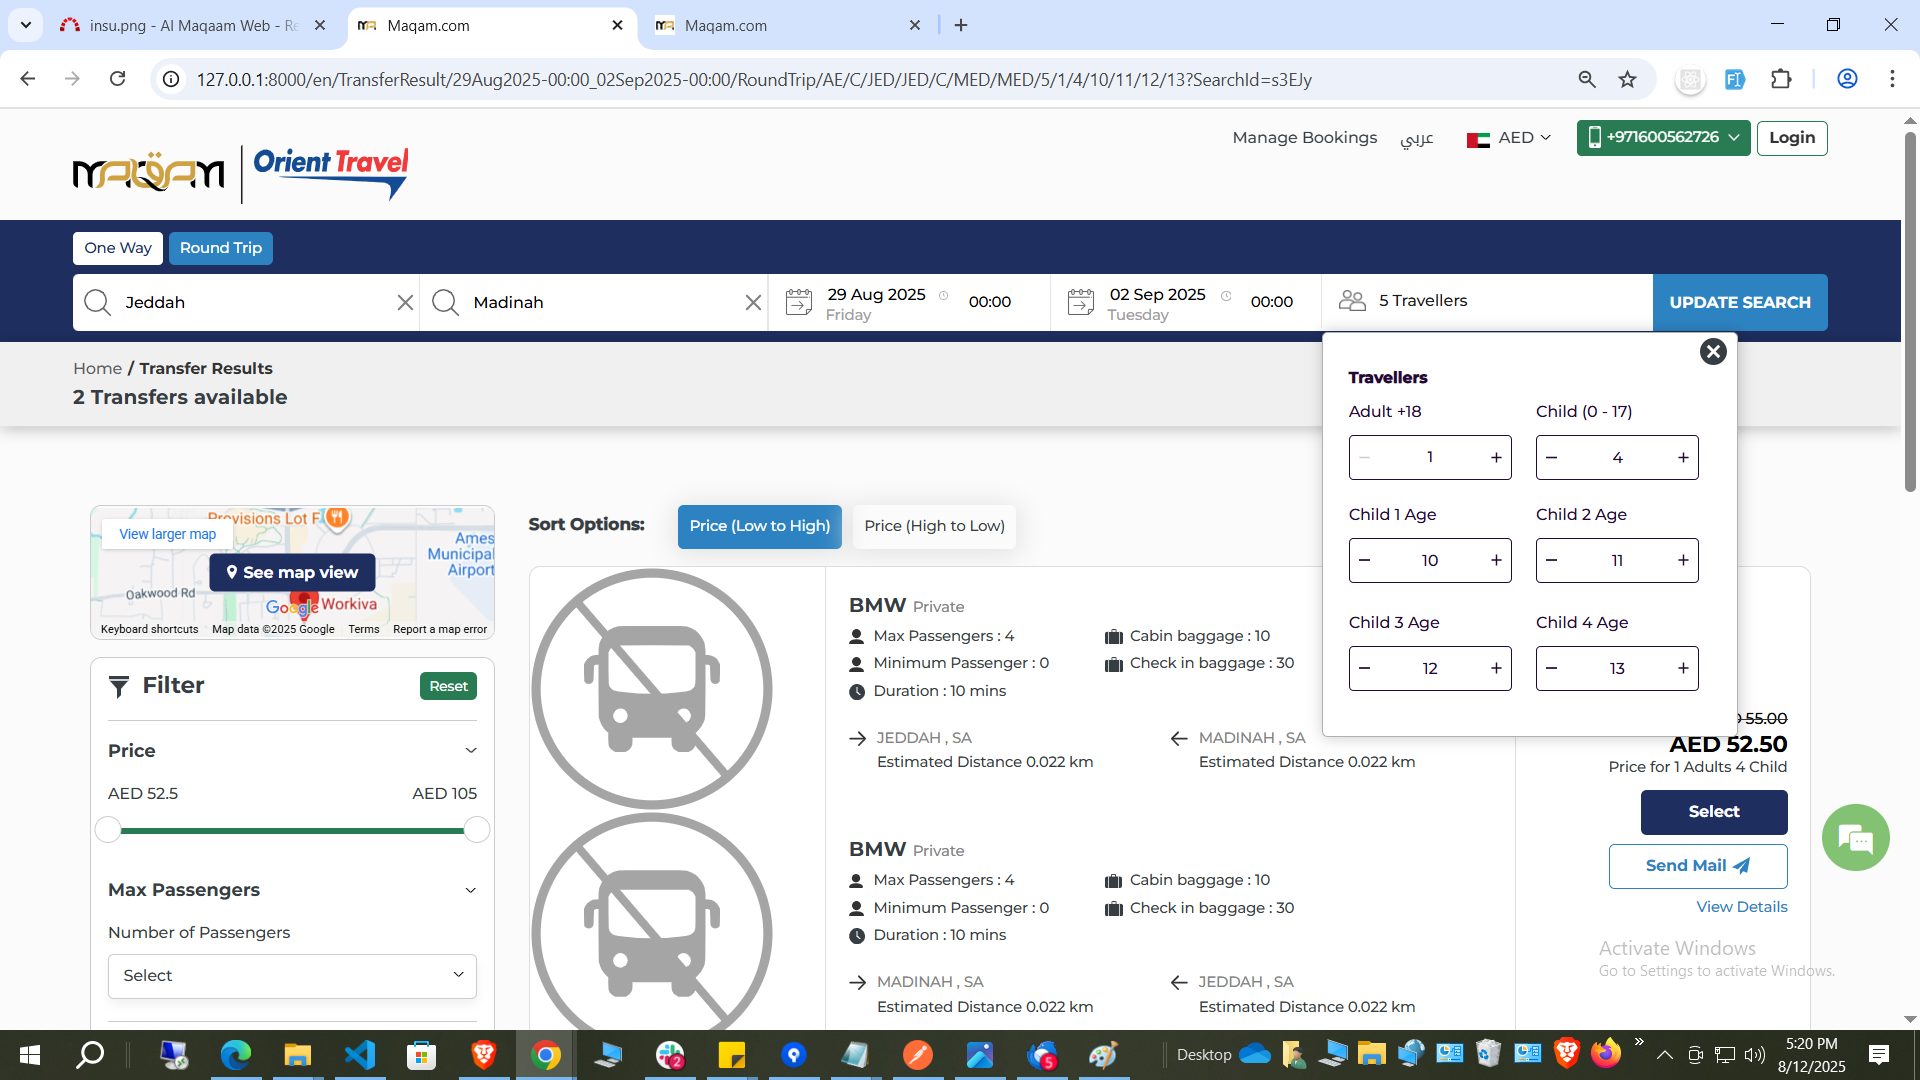The image size is (1920, 1080).
Task: Click the green chat bubble icon
Action: (1855, 838)
